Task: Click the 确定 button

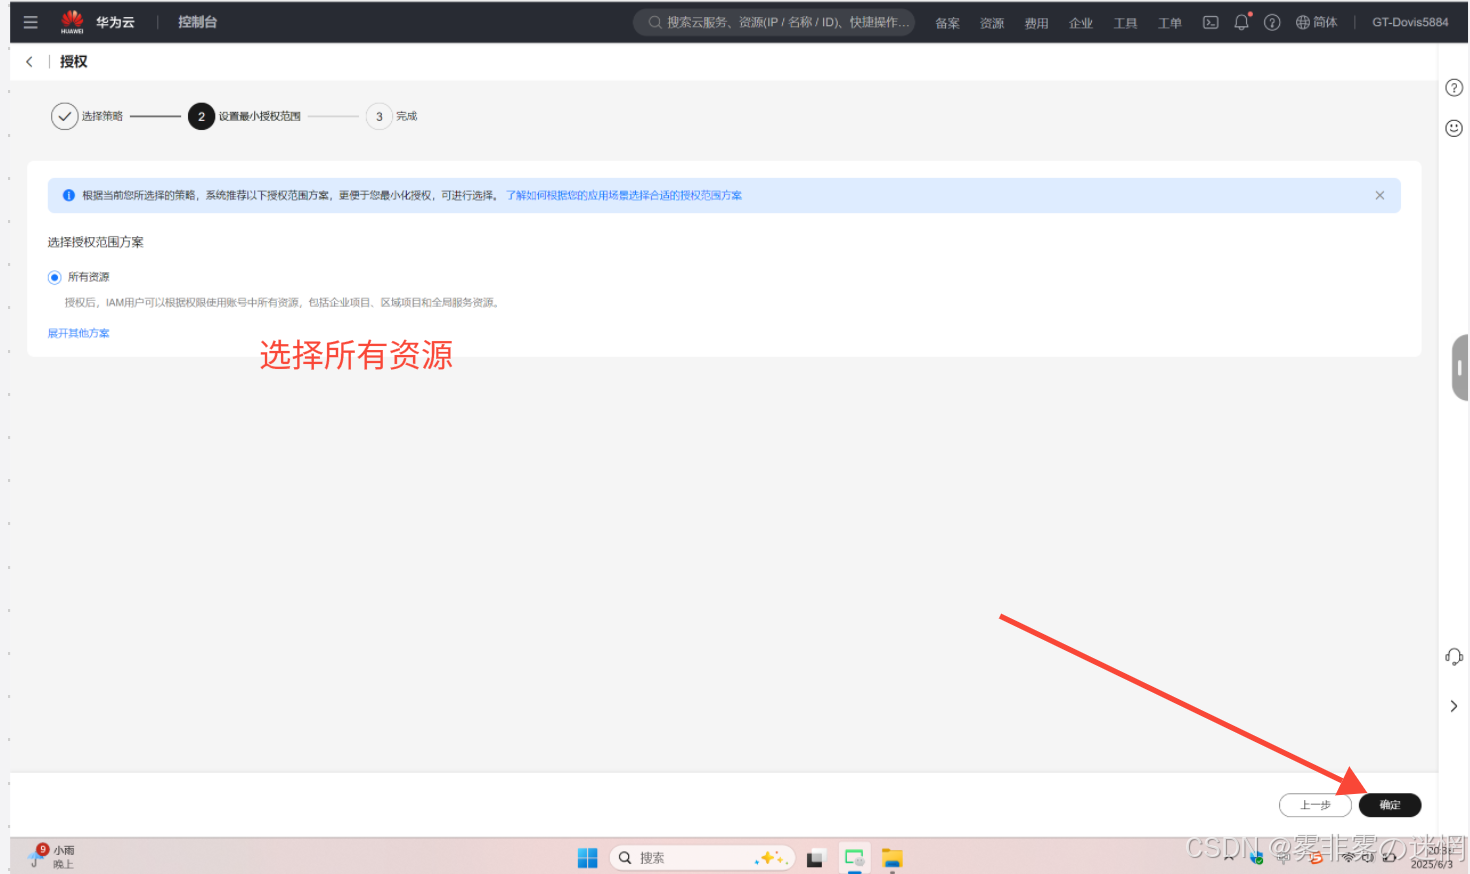Action: point(1389,805)
